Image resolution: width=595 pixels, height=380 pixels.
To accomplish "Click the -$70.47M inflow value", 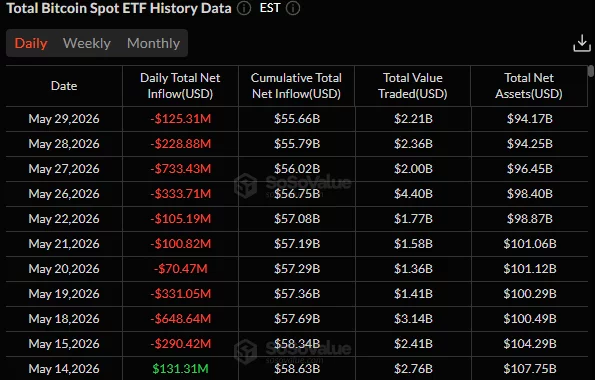I will pyautogui.click(x=181, y=269).
